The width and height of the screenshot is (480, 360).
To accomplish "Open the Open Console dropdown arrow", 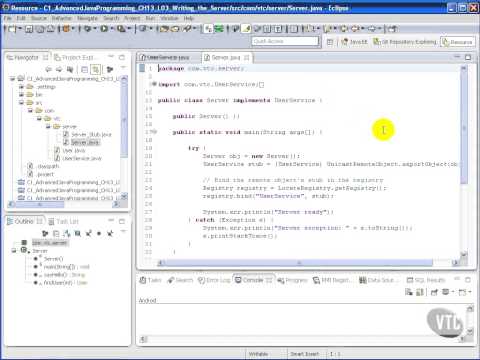I will (470, 292).
